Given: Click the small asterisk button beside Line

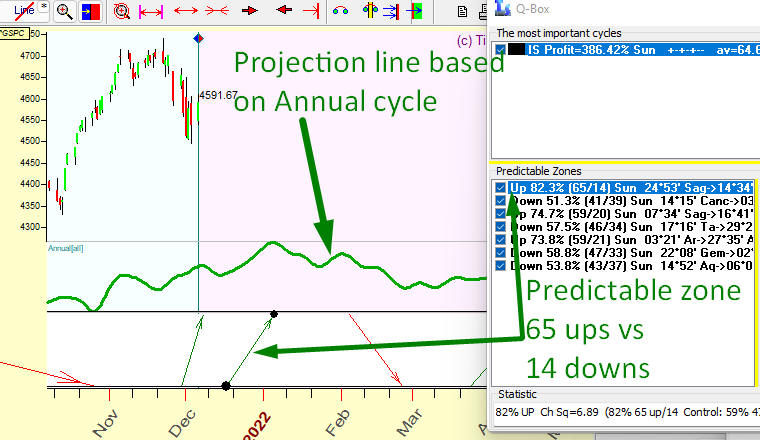Looking at the screenshot, I should [x=43, y=8].
